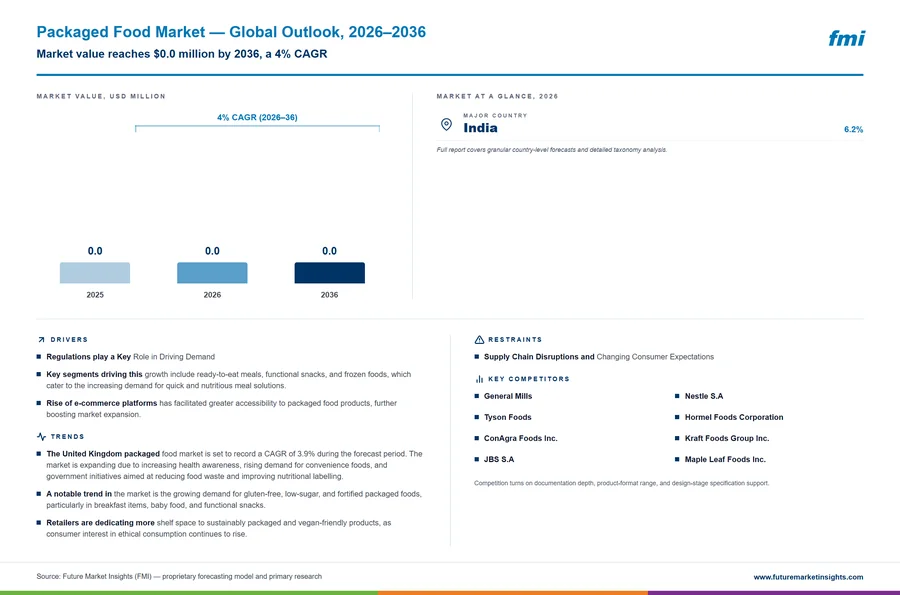Click the 2026 axis label
The width and height of the screenshot is (900, 595).
point(212,295)
